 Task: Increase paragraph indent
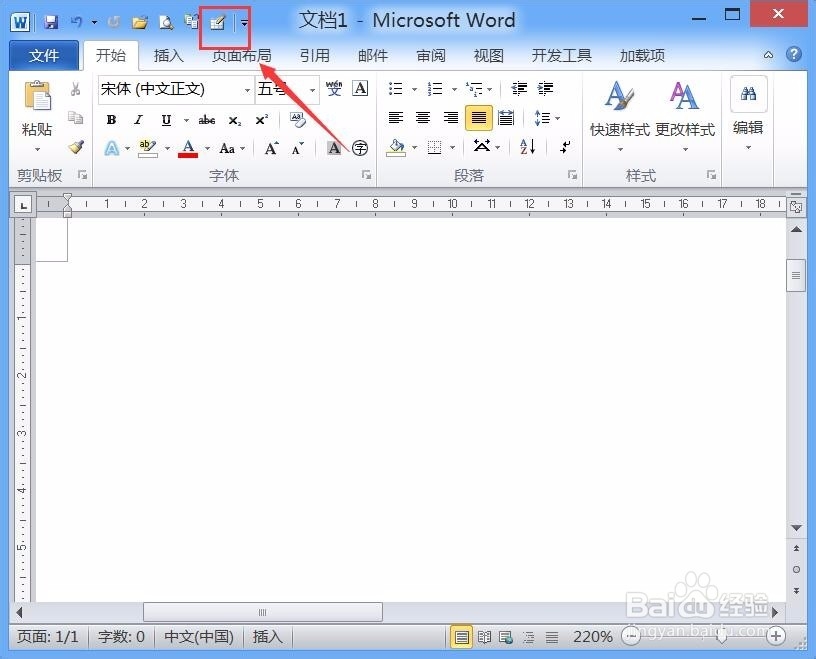click(545, 89)
